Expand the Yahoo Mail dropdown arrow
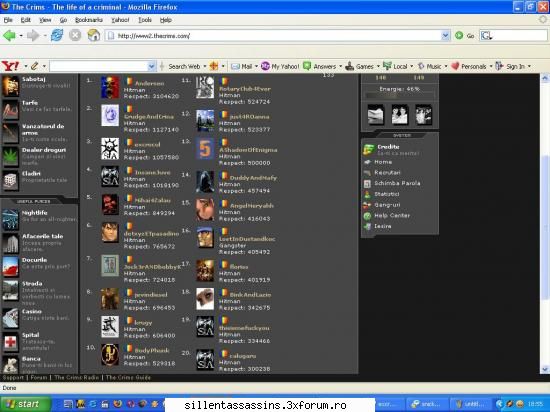The image size is (550, 412). (x=256, y=66)
